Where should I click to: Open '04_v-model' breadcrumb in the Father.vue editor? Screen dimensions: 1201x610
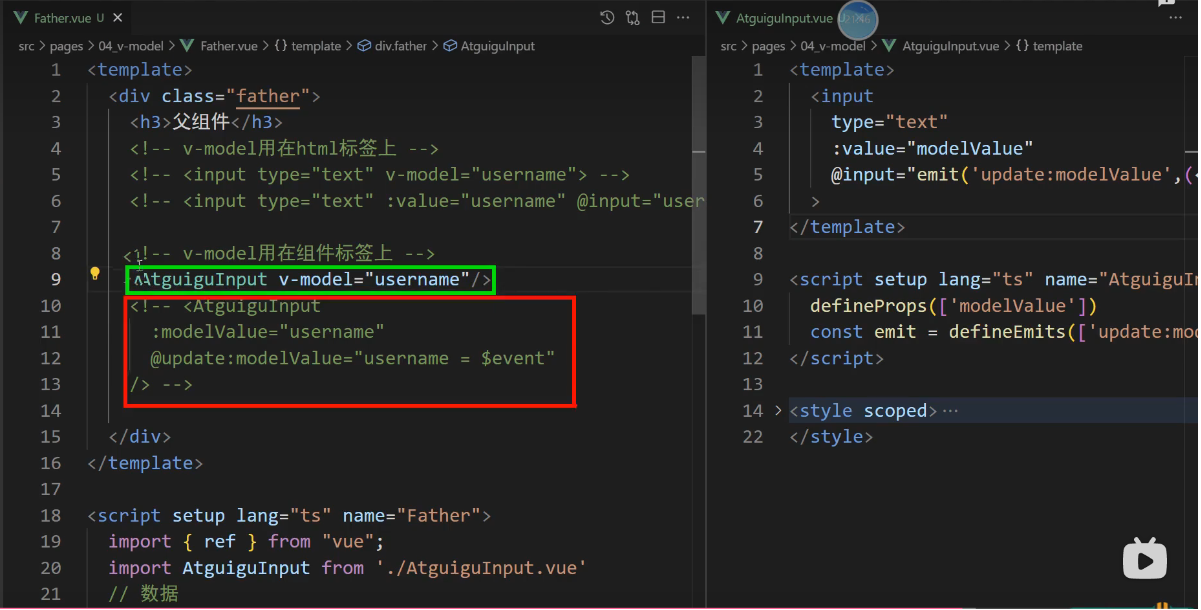click(x=131, y=46)
